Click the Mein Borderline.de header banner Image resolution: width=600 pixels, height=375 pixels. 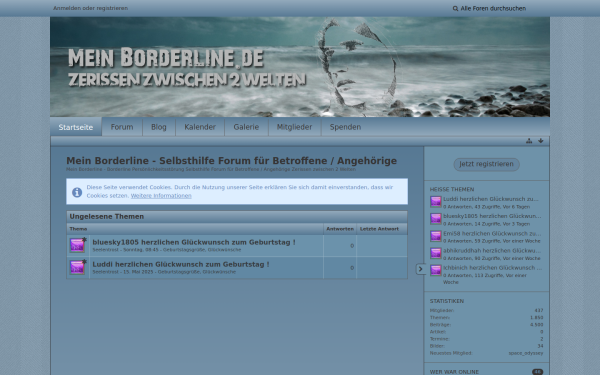(300, 67)
